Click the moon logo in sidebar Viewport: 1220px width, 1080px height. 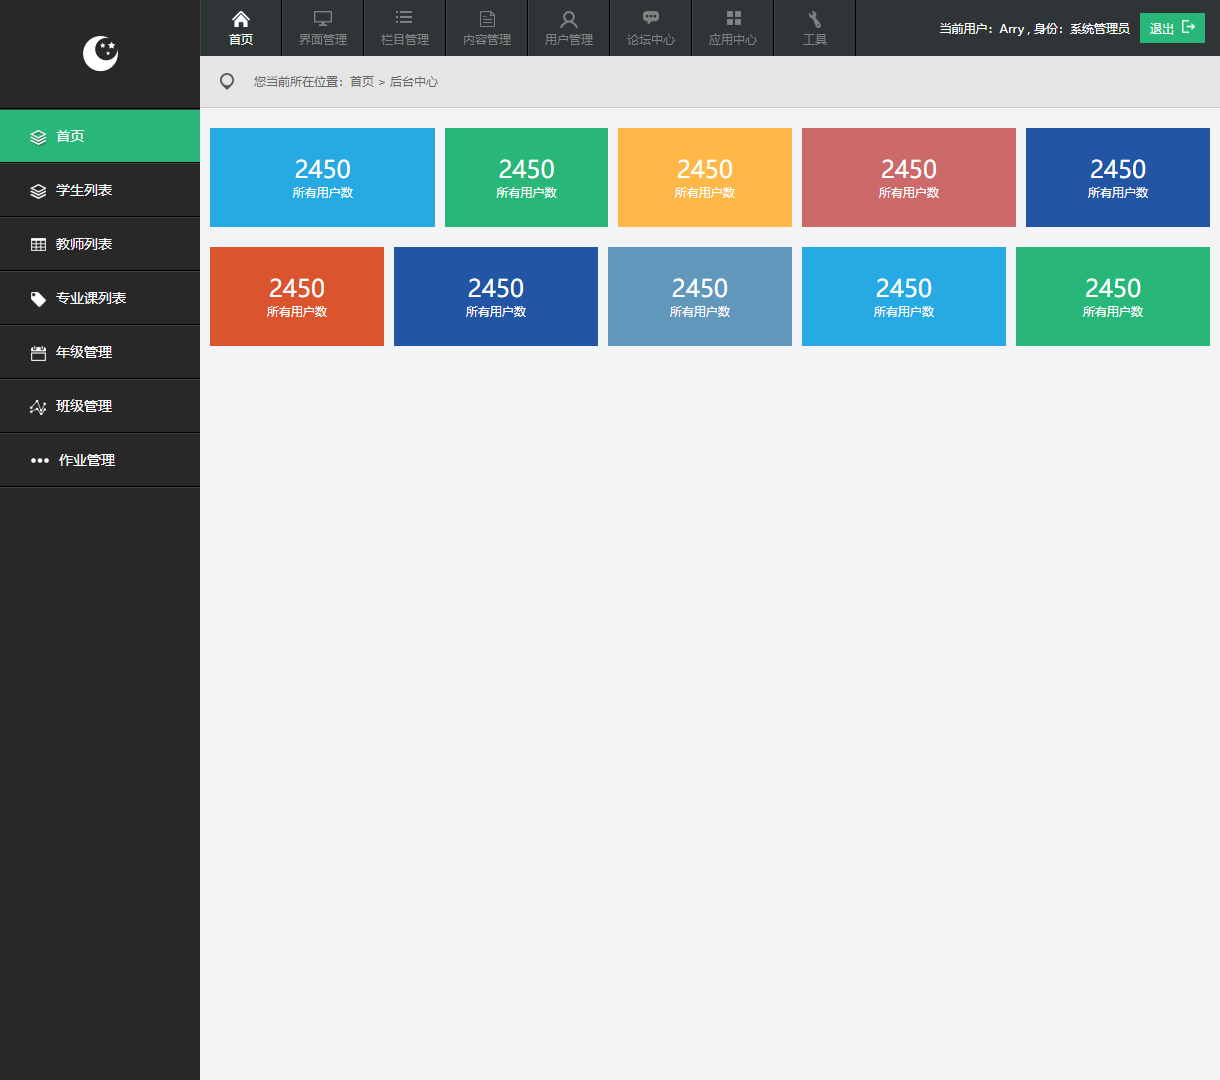pos(100,54)
